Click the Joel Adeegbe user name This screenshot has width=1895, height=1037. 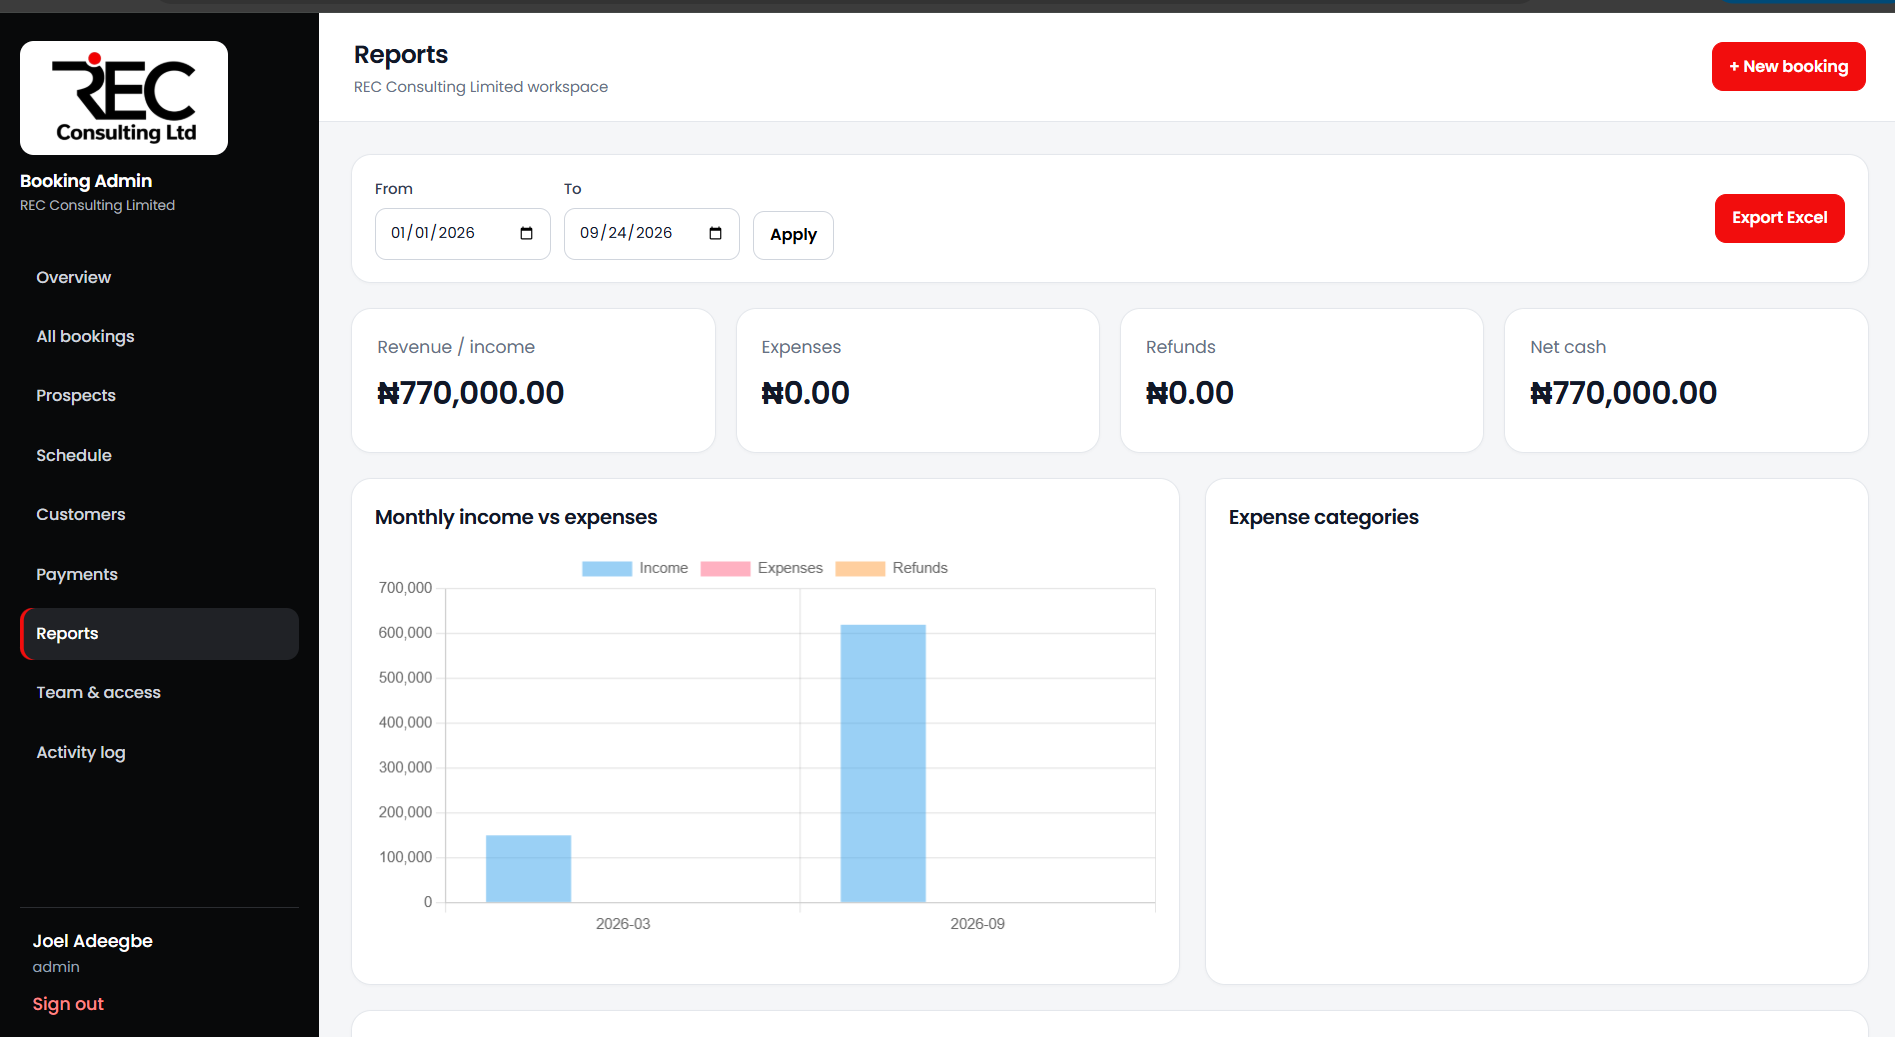[92, 941]
